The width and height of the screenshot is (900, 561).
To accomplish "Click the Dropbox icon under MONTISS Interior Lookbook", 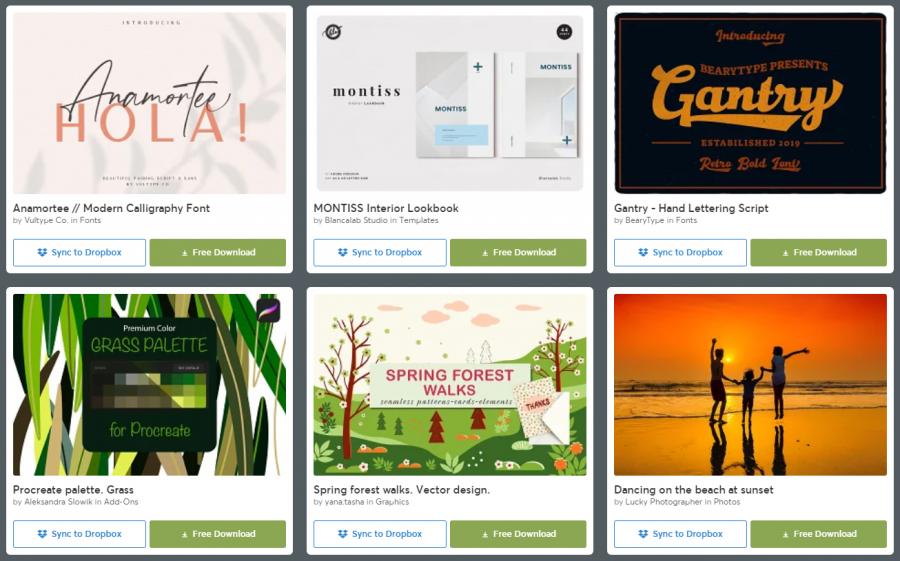I will pyautogui.click(x=343, y=252).
